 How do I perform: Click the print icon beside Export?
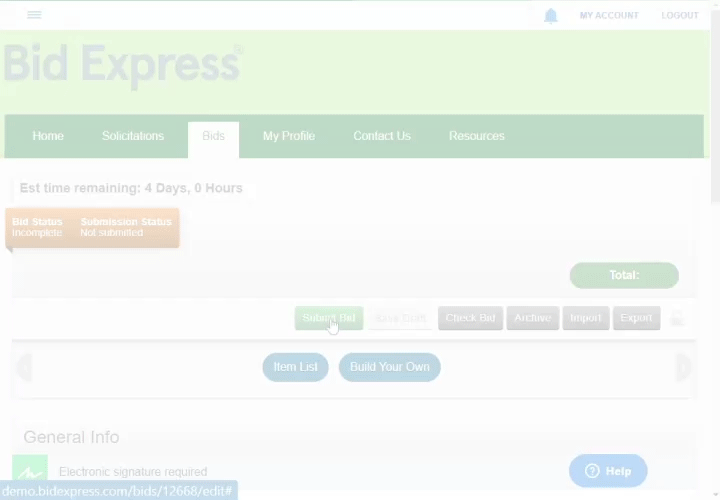click(677, 319)
